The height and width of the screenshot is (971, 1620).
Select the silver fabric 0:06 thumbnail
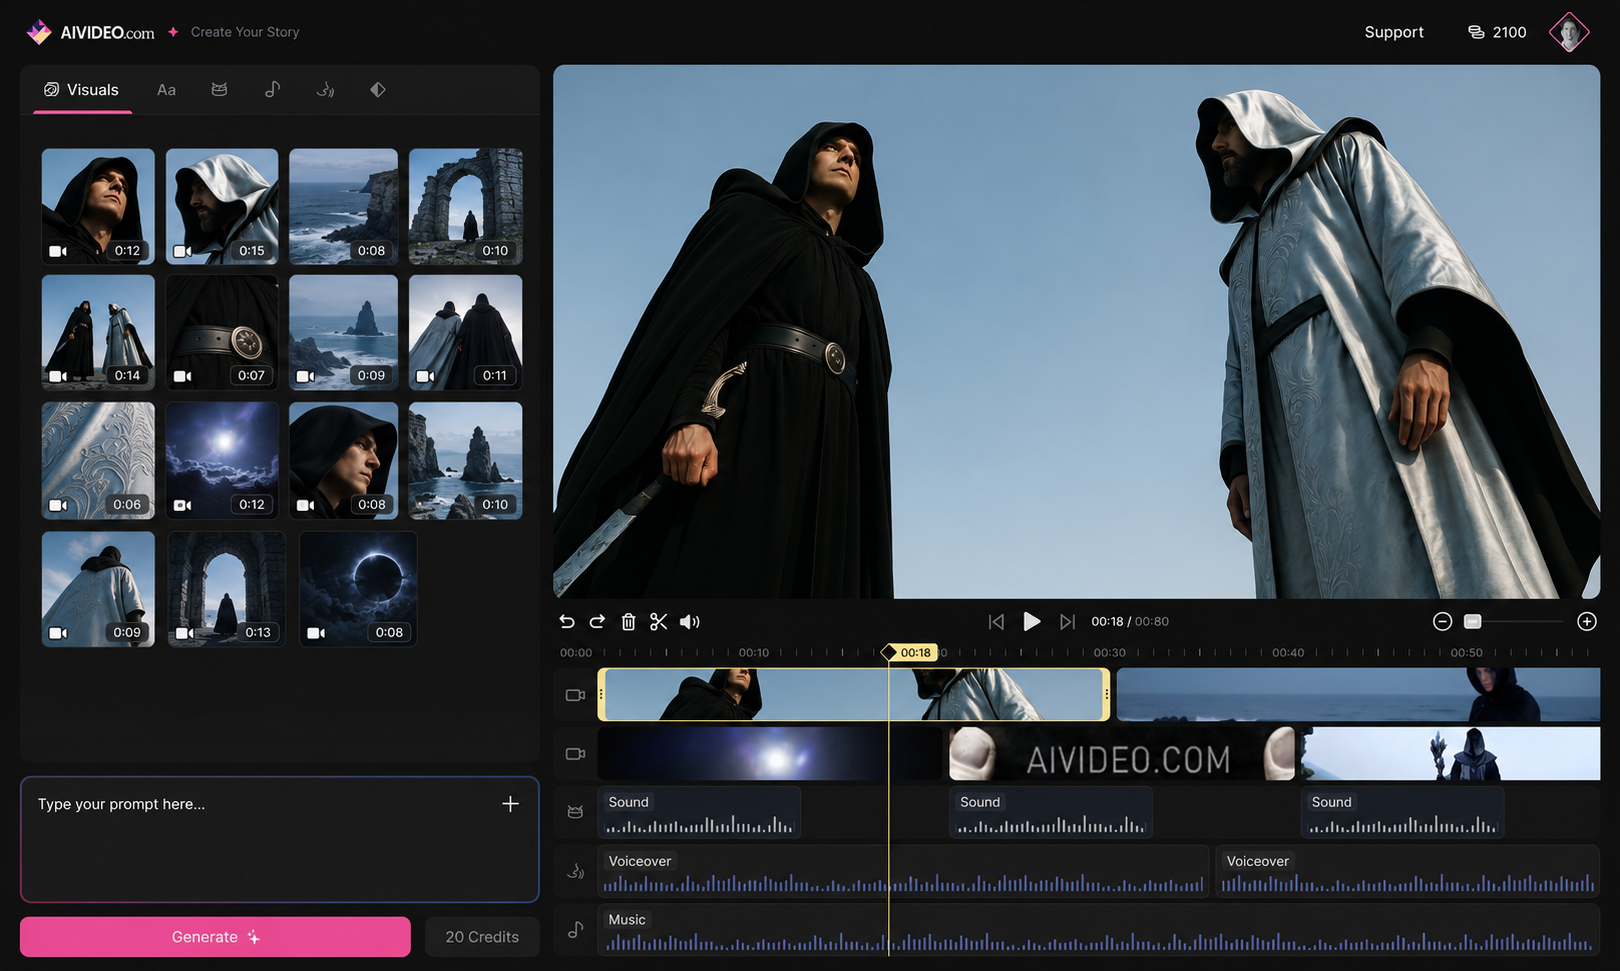pos(98,461)
